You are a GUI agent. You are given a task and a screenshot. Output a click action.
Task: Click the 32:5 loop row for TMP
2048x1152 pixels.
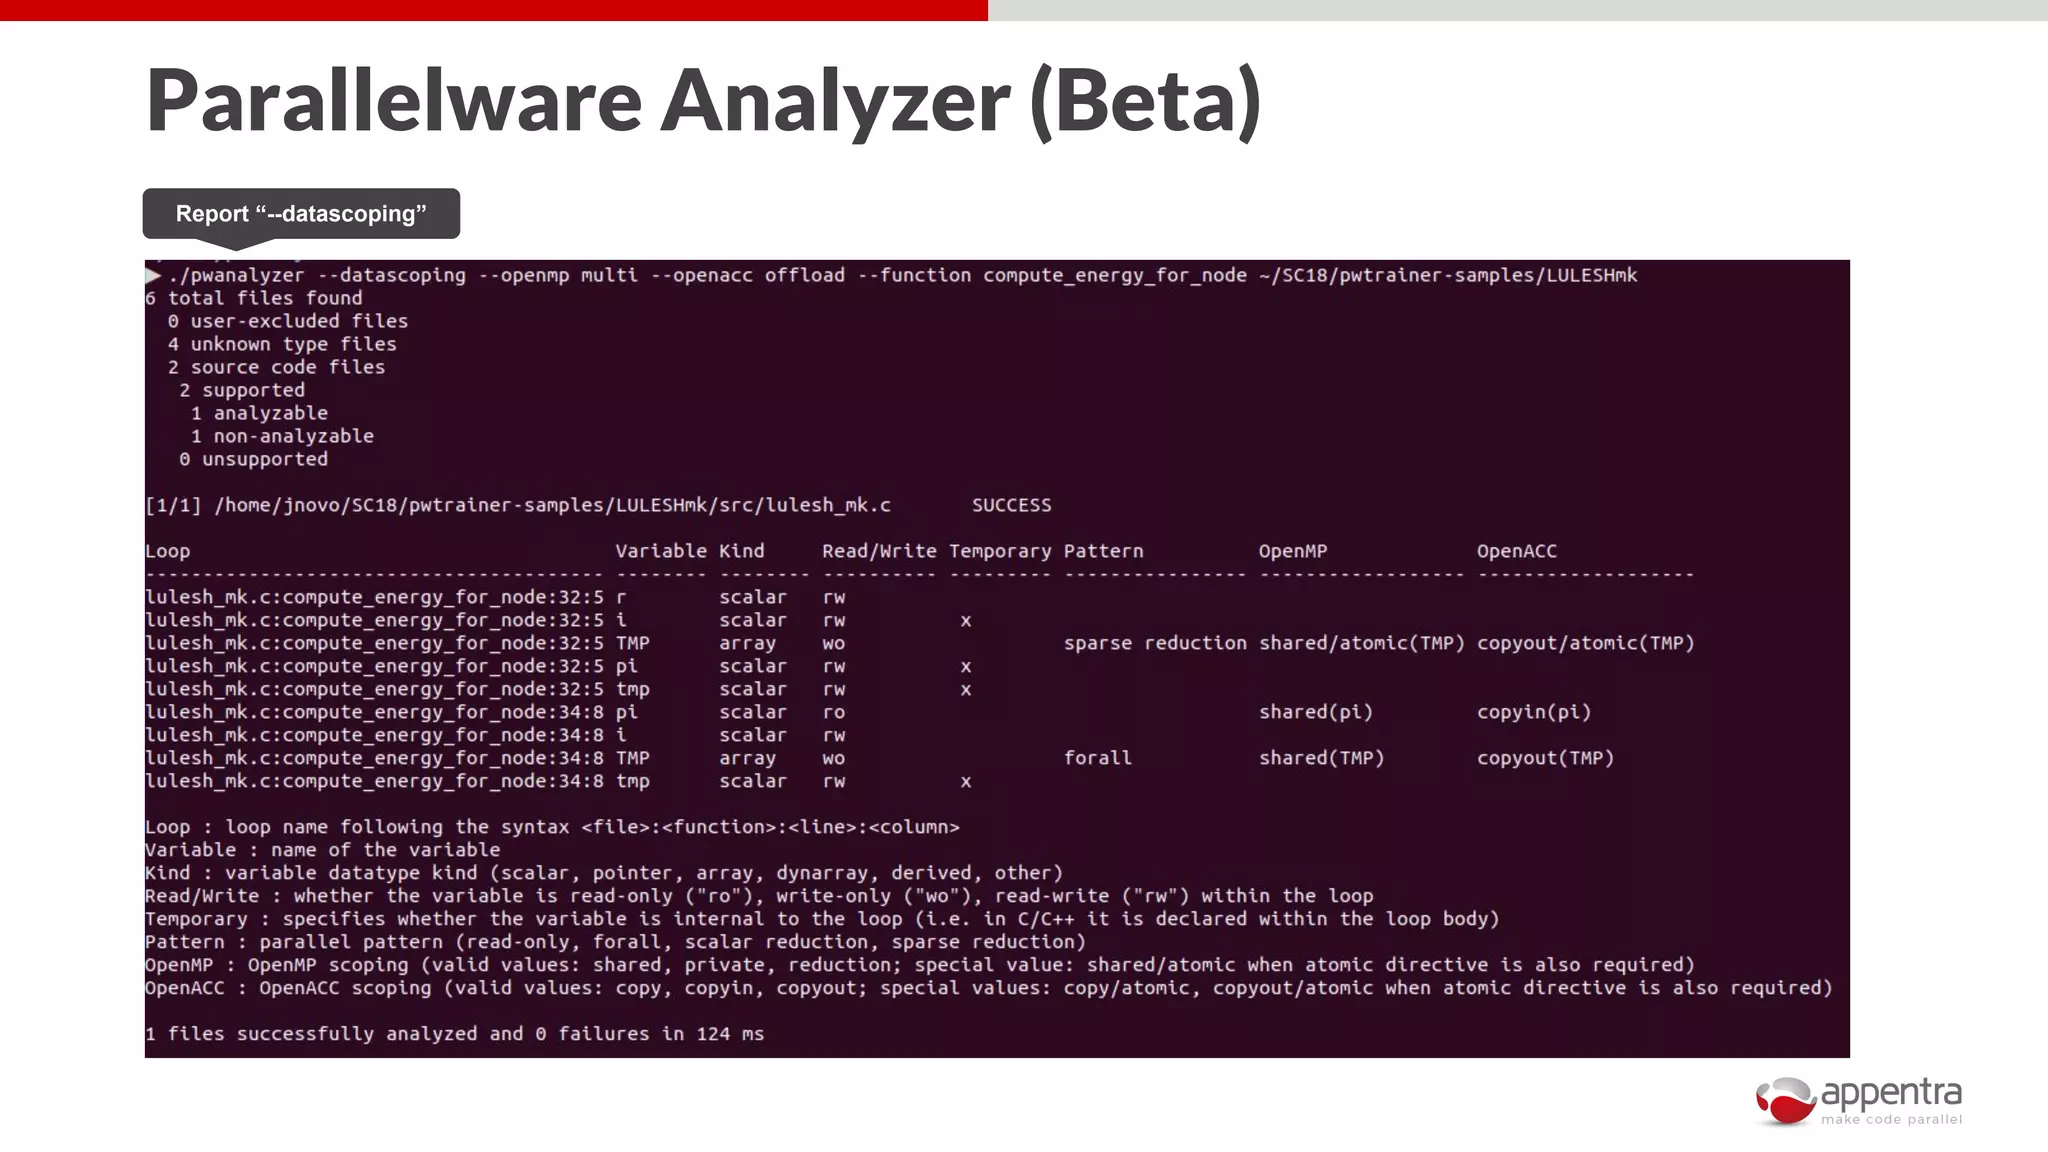click(x=920, y=643)
